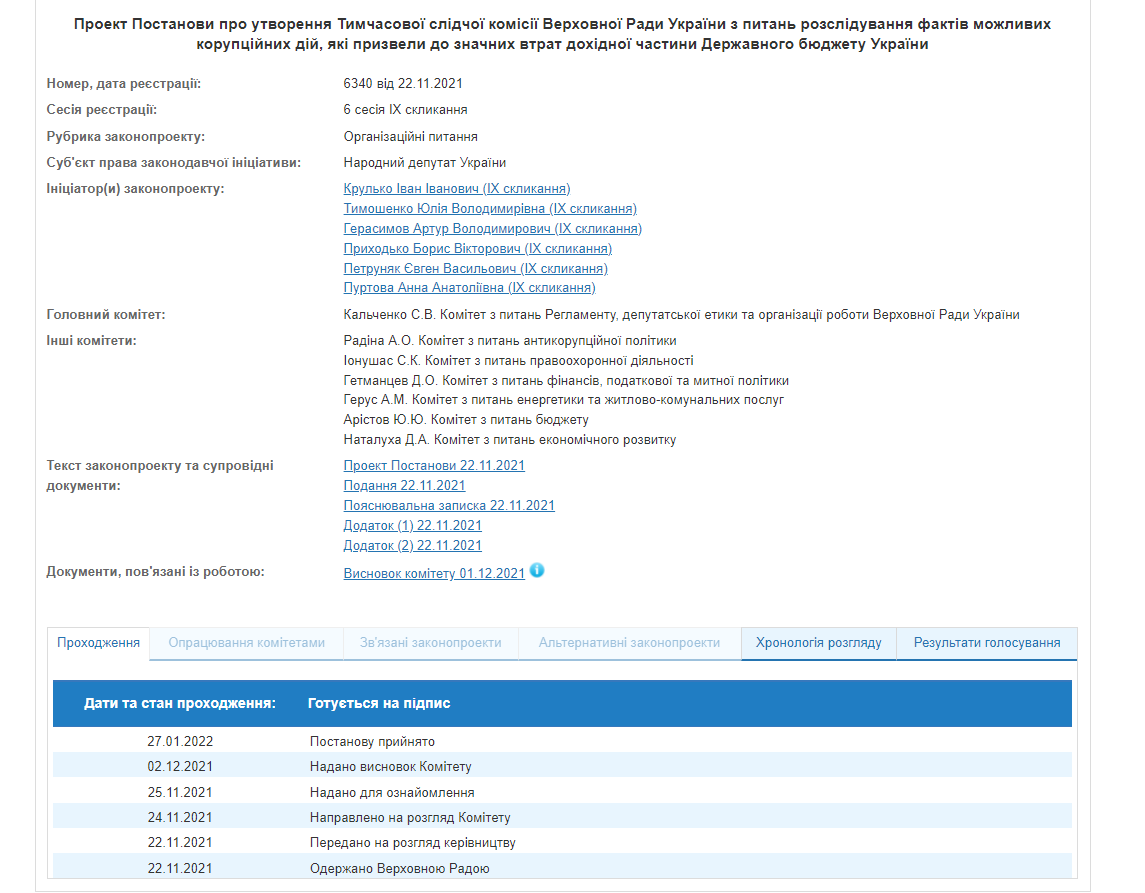
Task: Open document Подання 22.11.2021
Action: [x=404, y=486]
